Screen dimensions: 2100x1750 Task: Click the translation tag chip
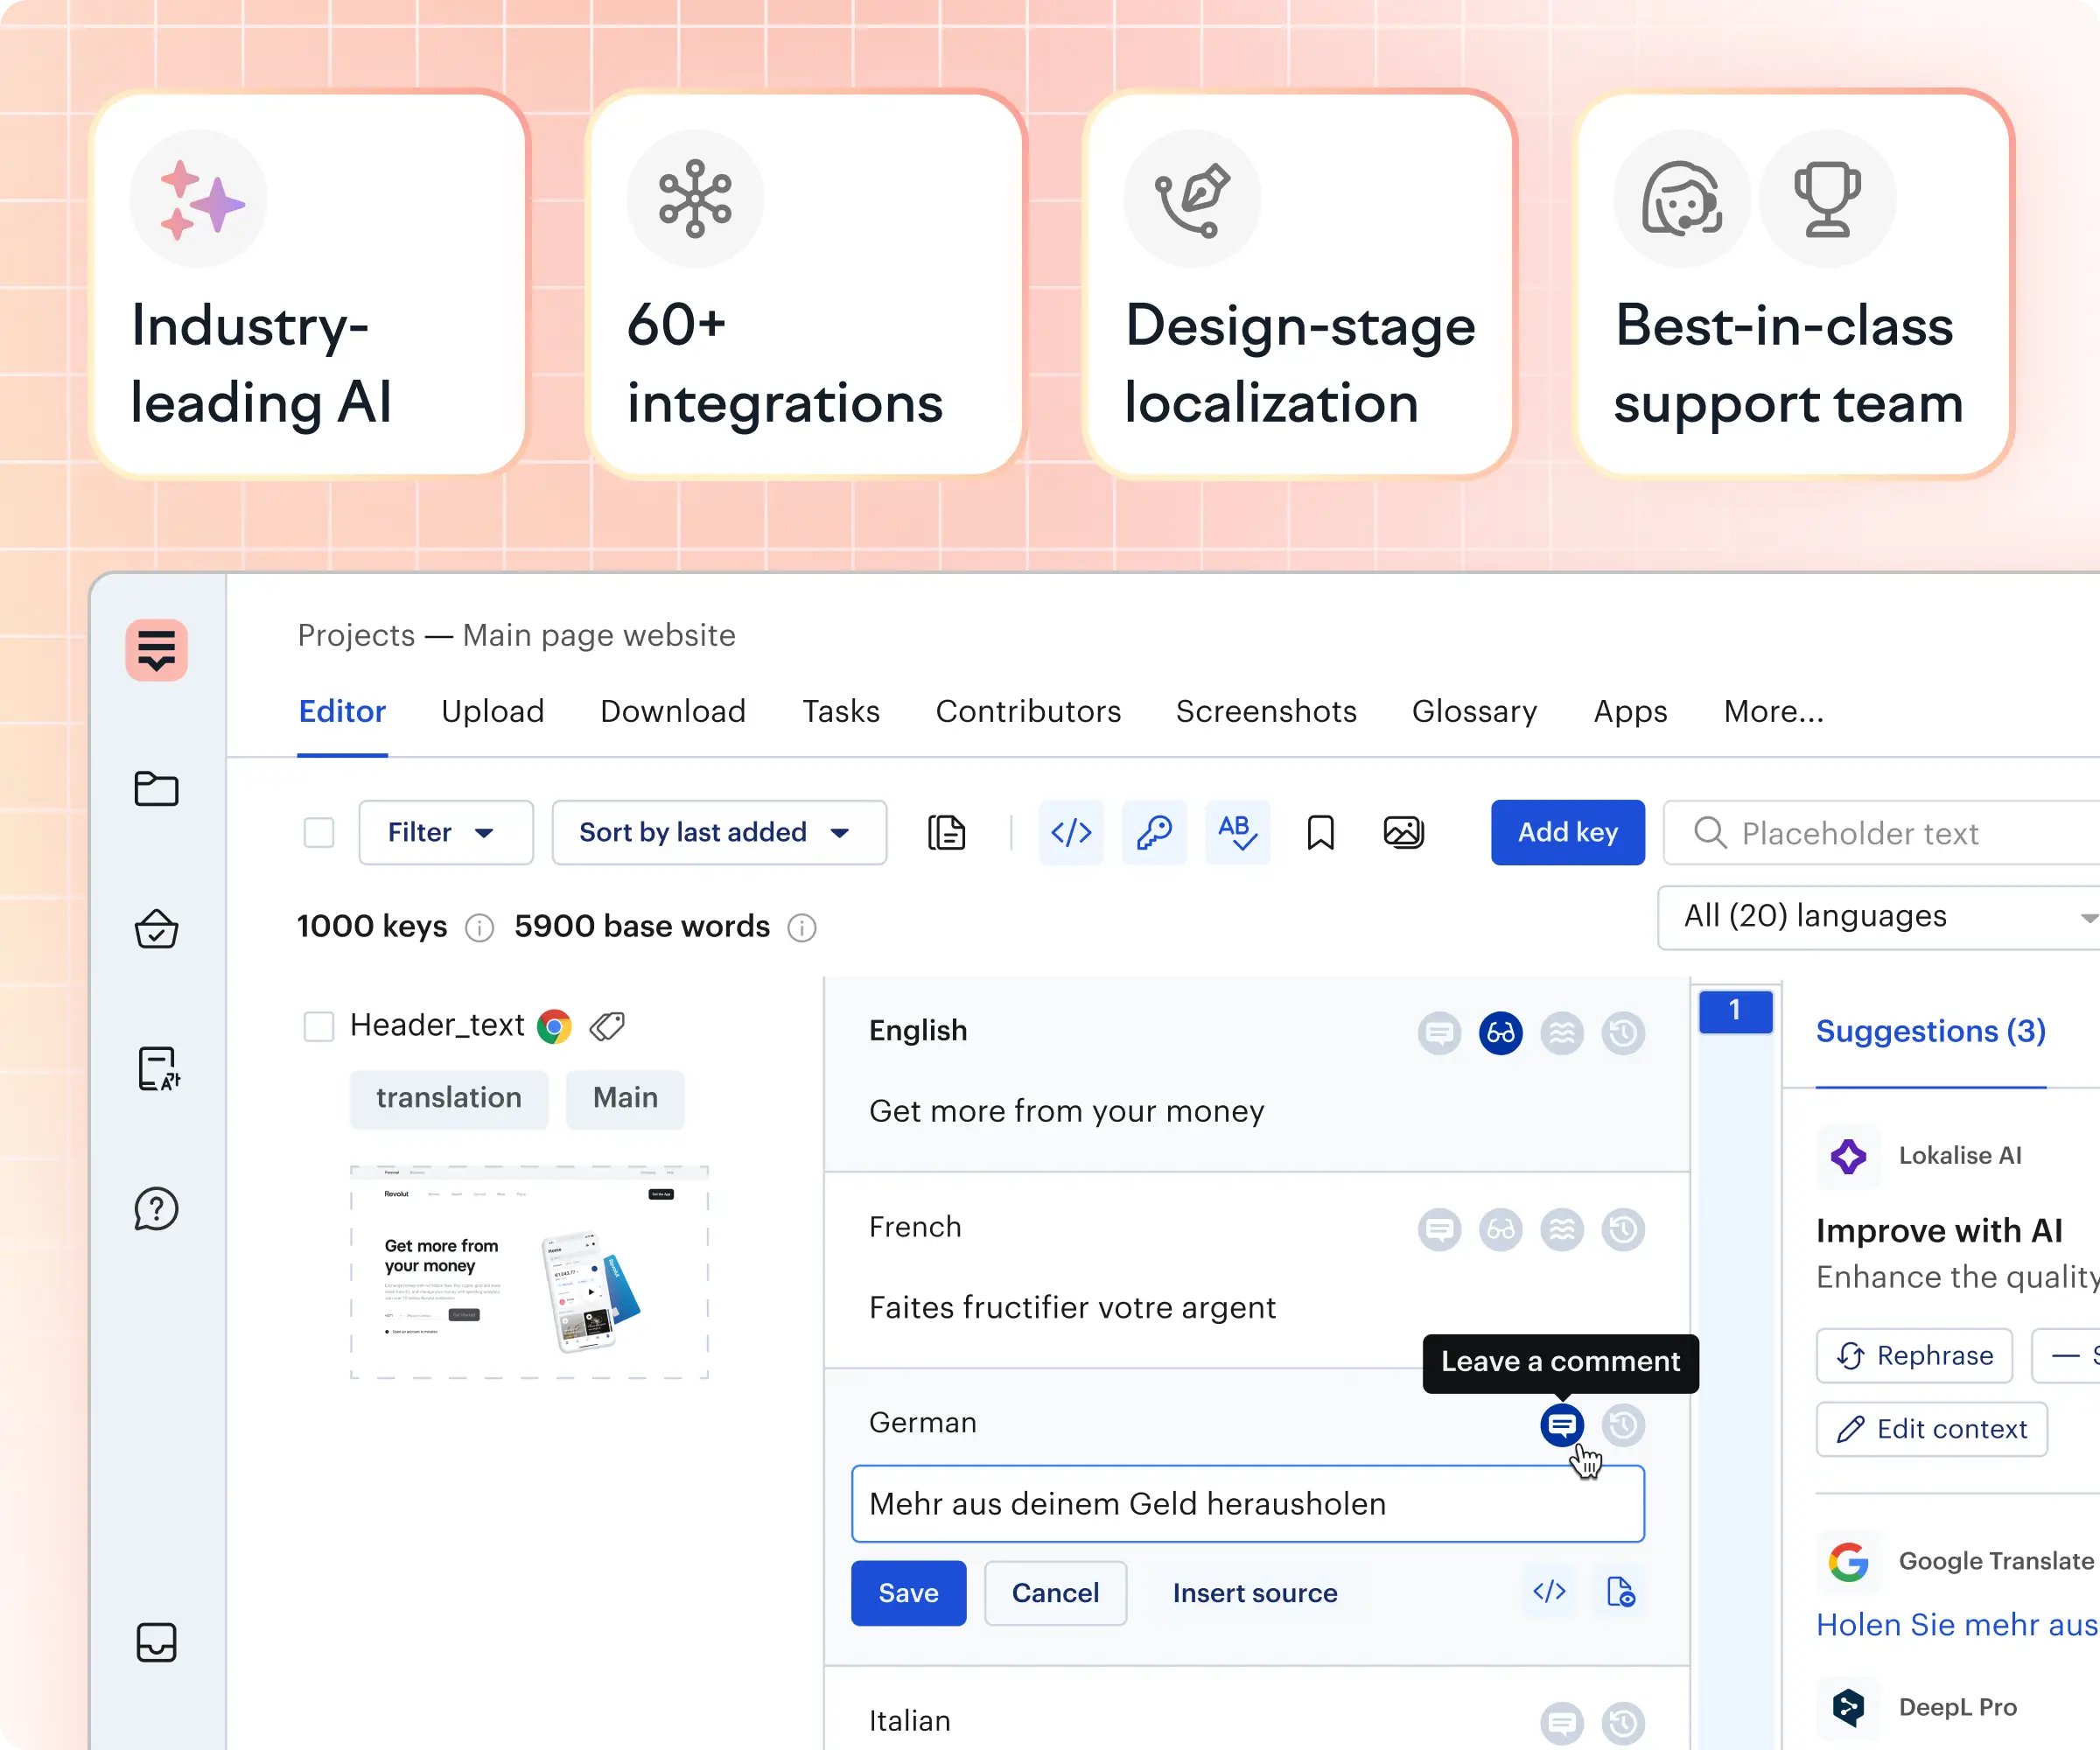point(449,1098)
